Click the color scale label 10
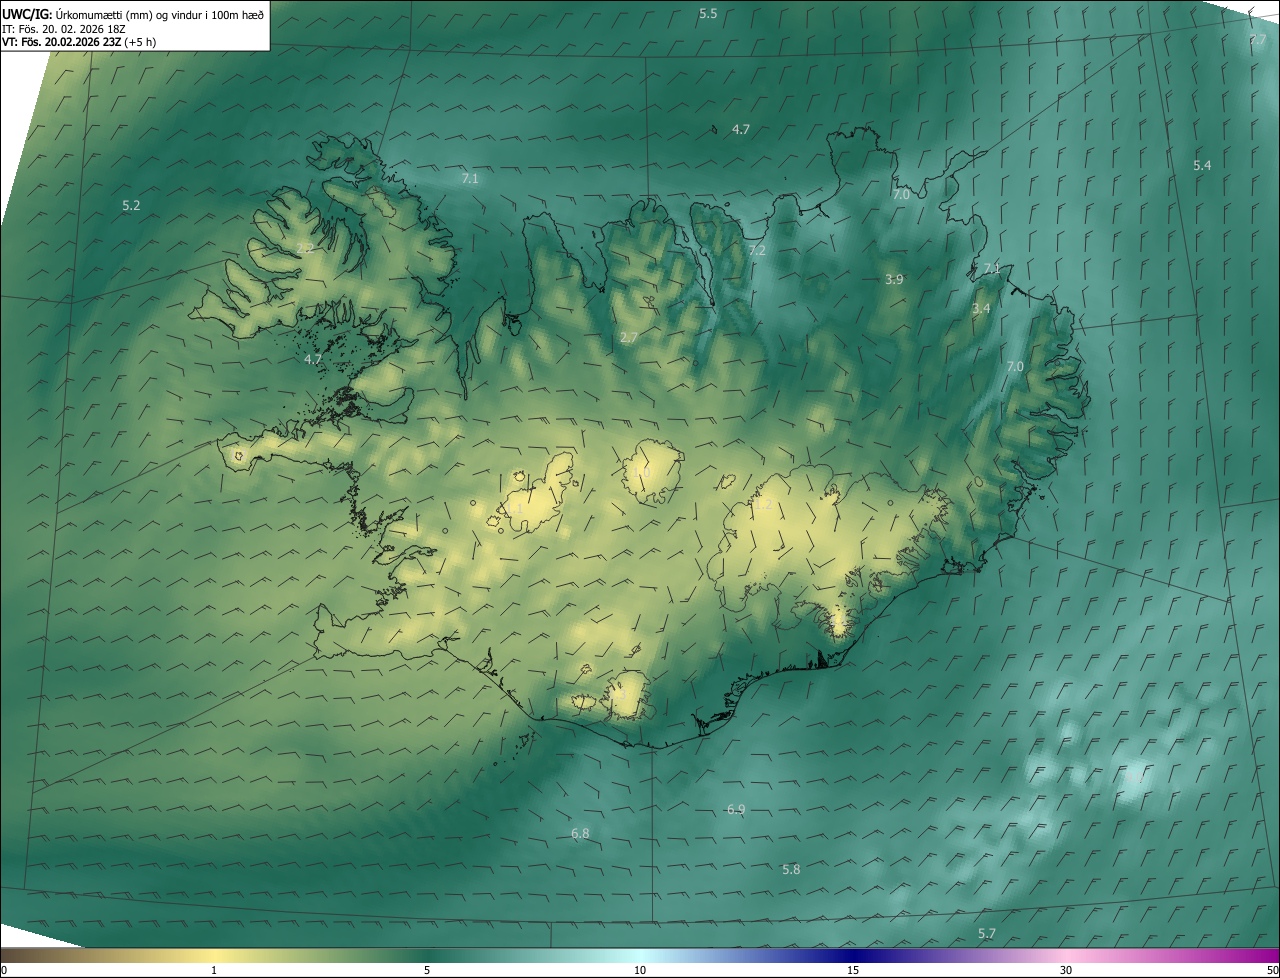The height and width of the screenshot is (978, 1280). pos(640,970)
